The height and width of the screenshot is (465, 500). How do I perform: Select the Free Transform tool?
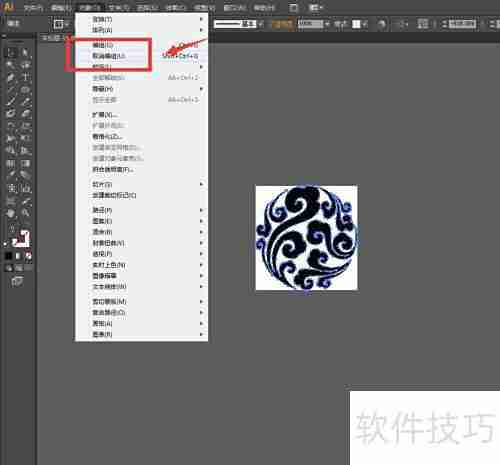(x=25, y=138)
